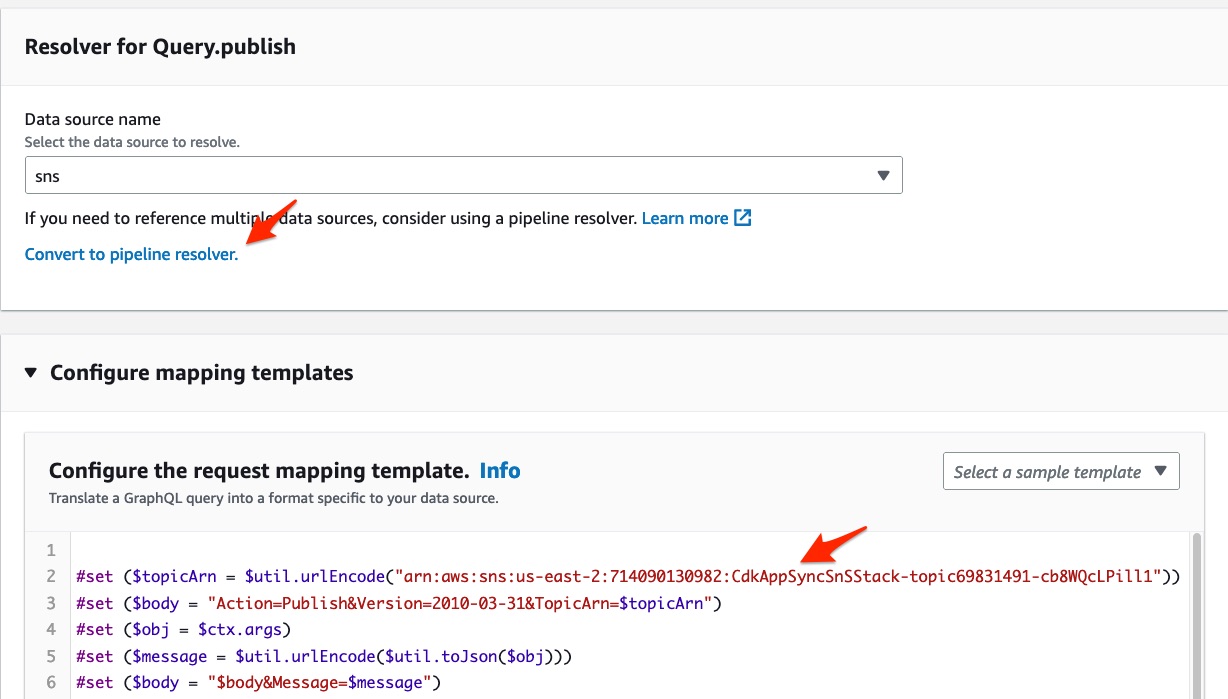Click code line starting '#set ($body = "Action=Publish'
The height and width of the screenshot is (699, 1228).
pyautogui.click(x=398, y=603)
